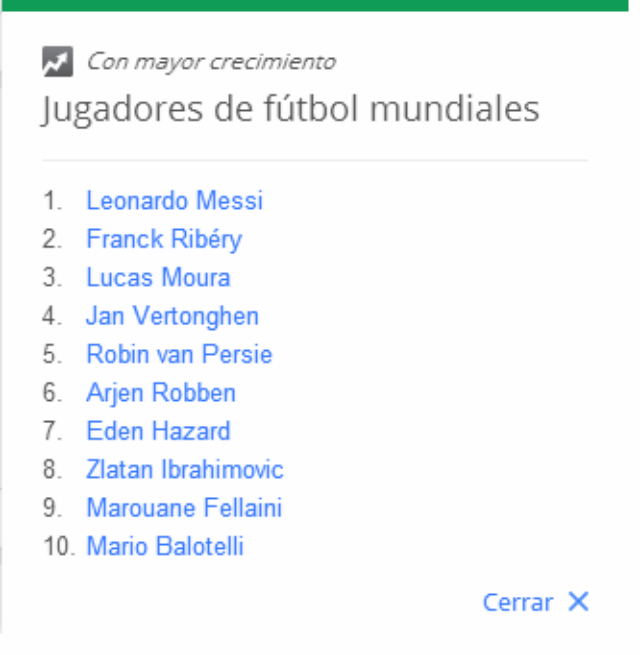Screen dimensions: 640x655
Task: Click the divider line under the heading
Action: 315,160
